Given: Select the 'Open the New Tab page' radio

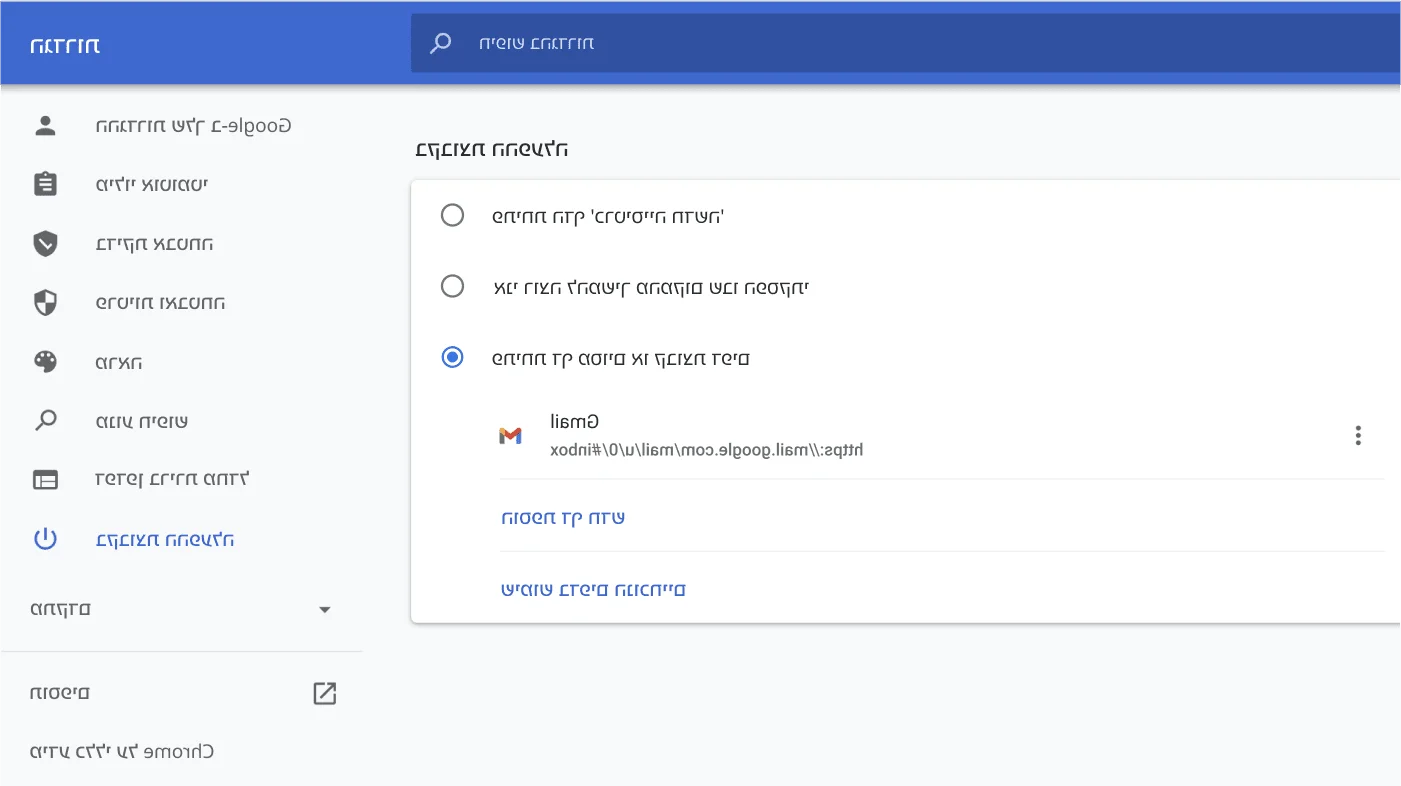Looking at the screenshot, I should click(x=452, y=215).
